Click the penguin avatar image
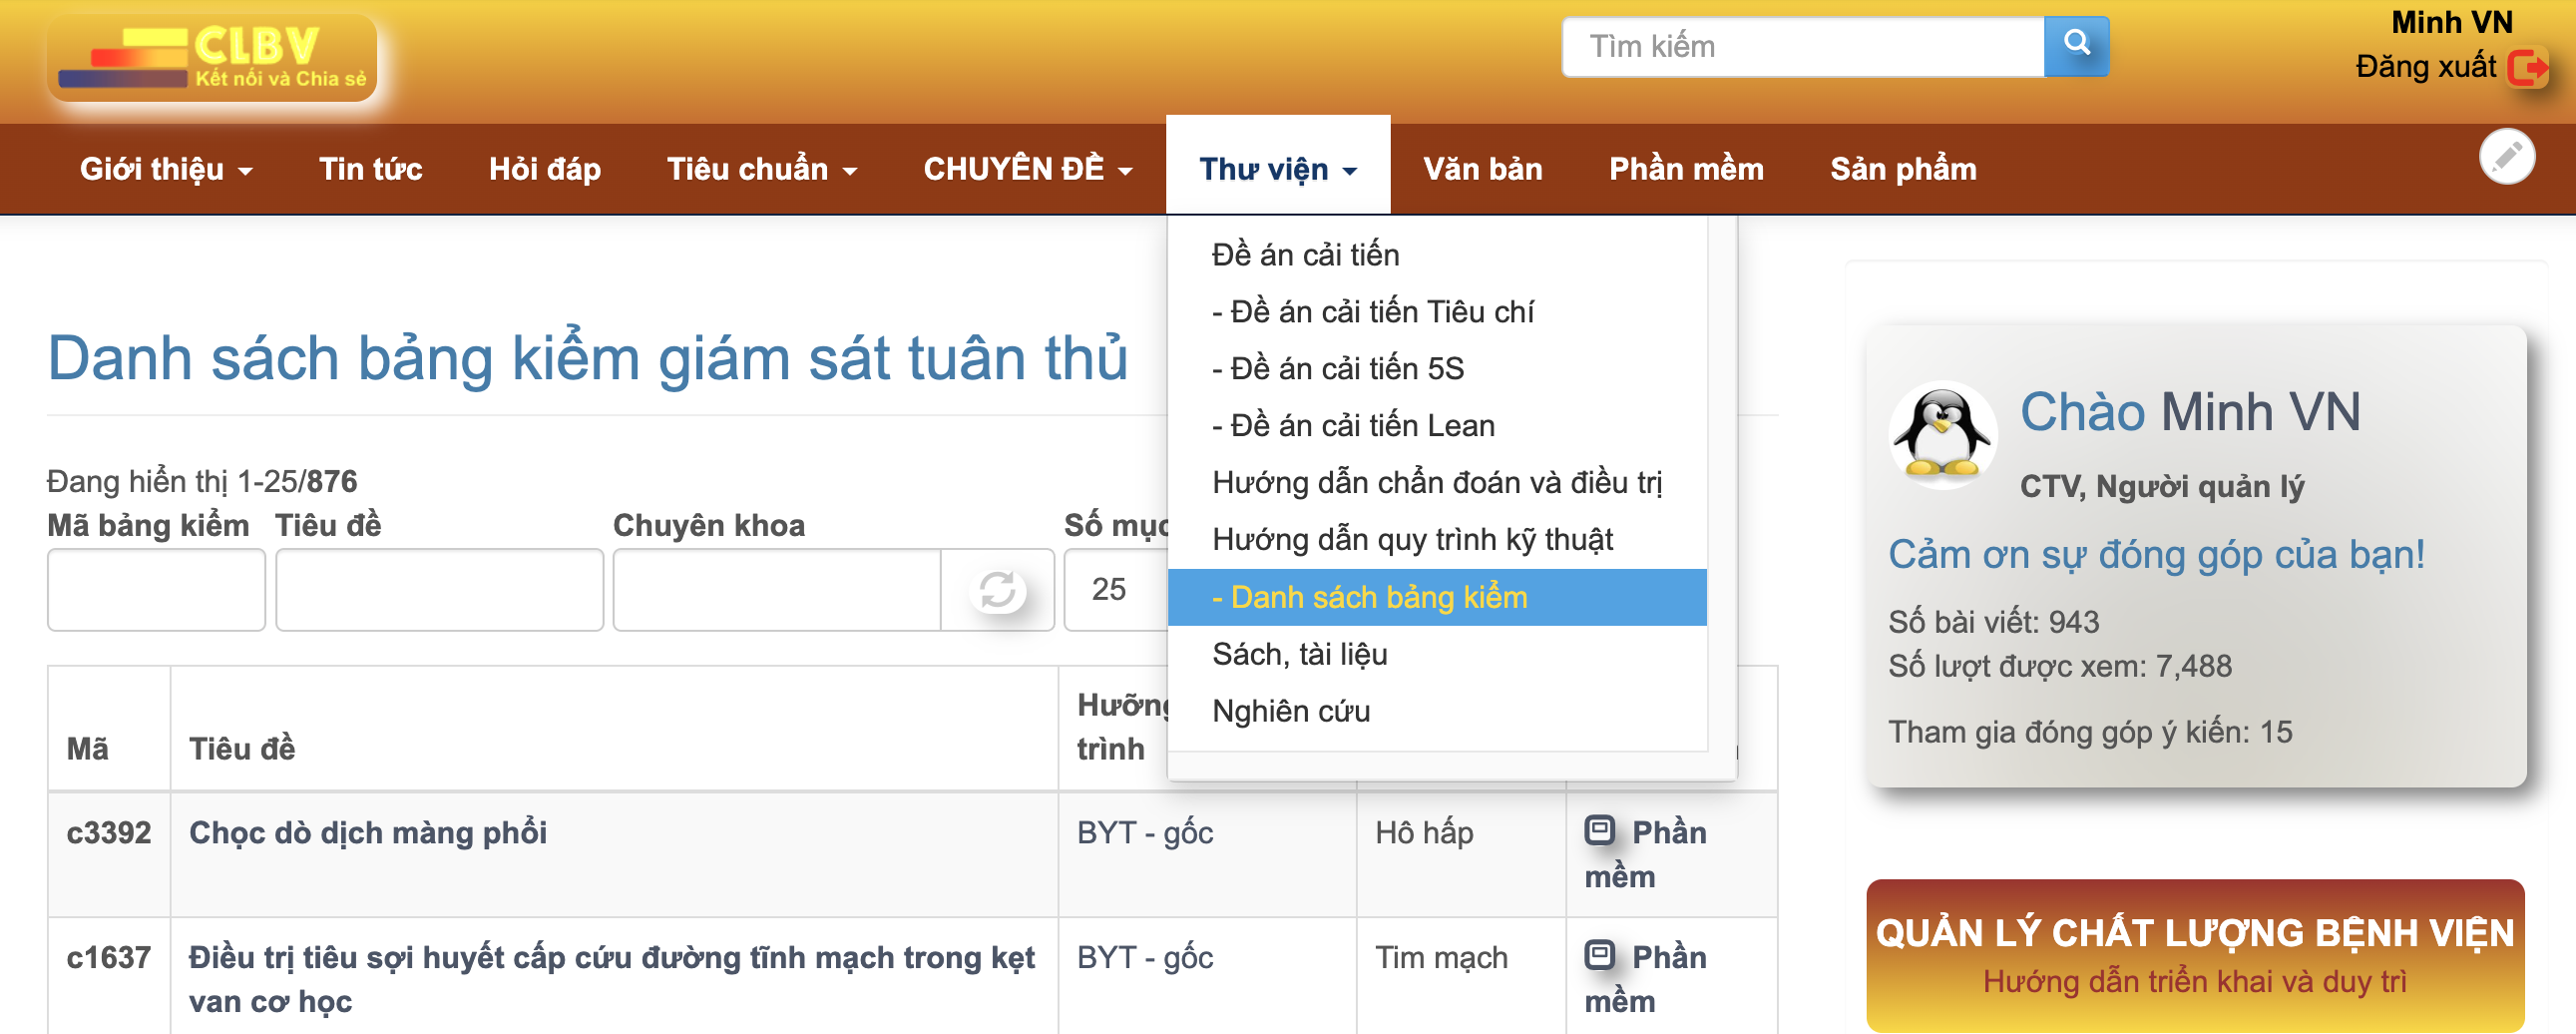 pos(1941,436)
